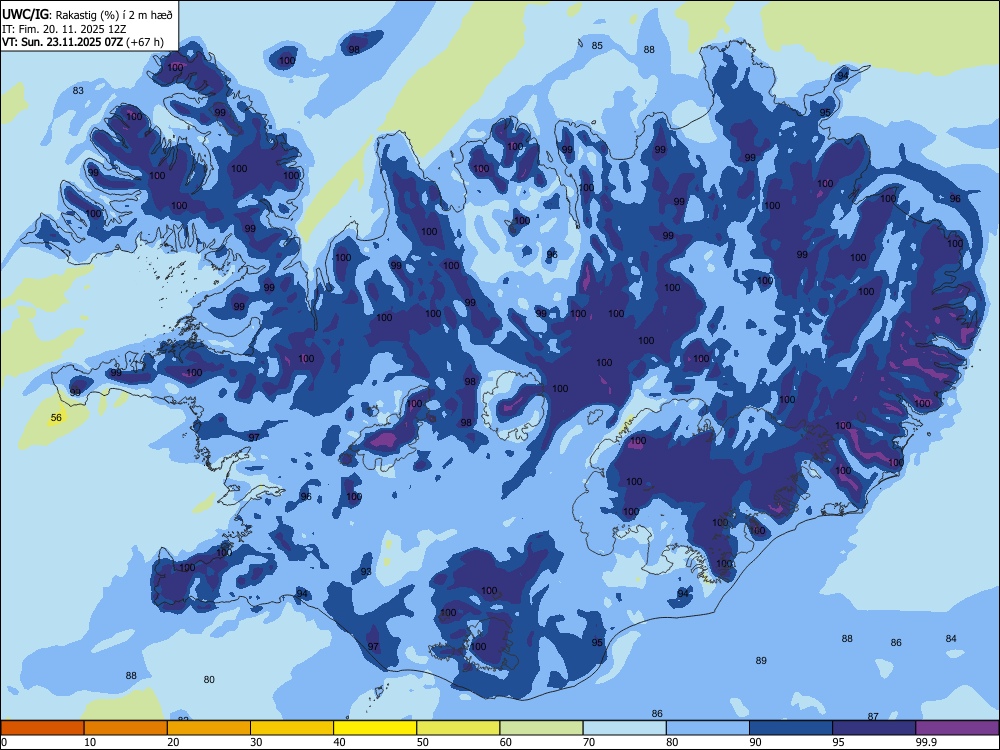Select the '60' legend tick label

(x=506, y=742)
